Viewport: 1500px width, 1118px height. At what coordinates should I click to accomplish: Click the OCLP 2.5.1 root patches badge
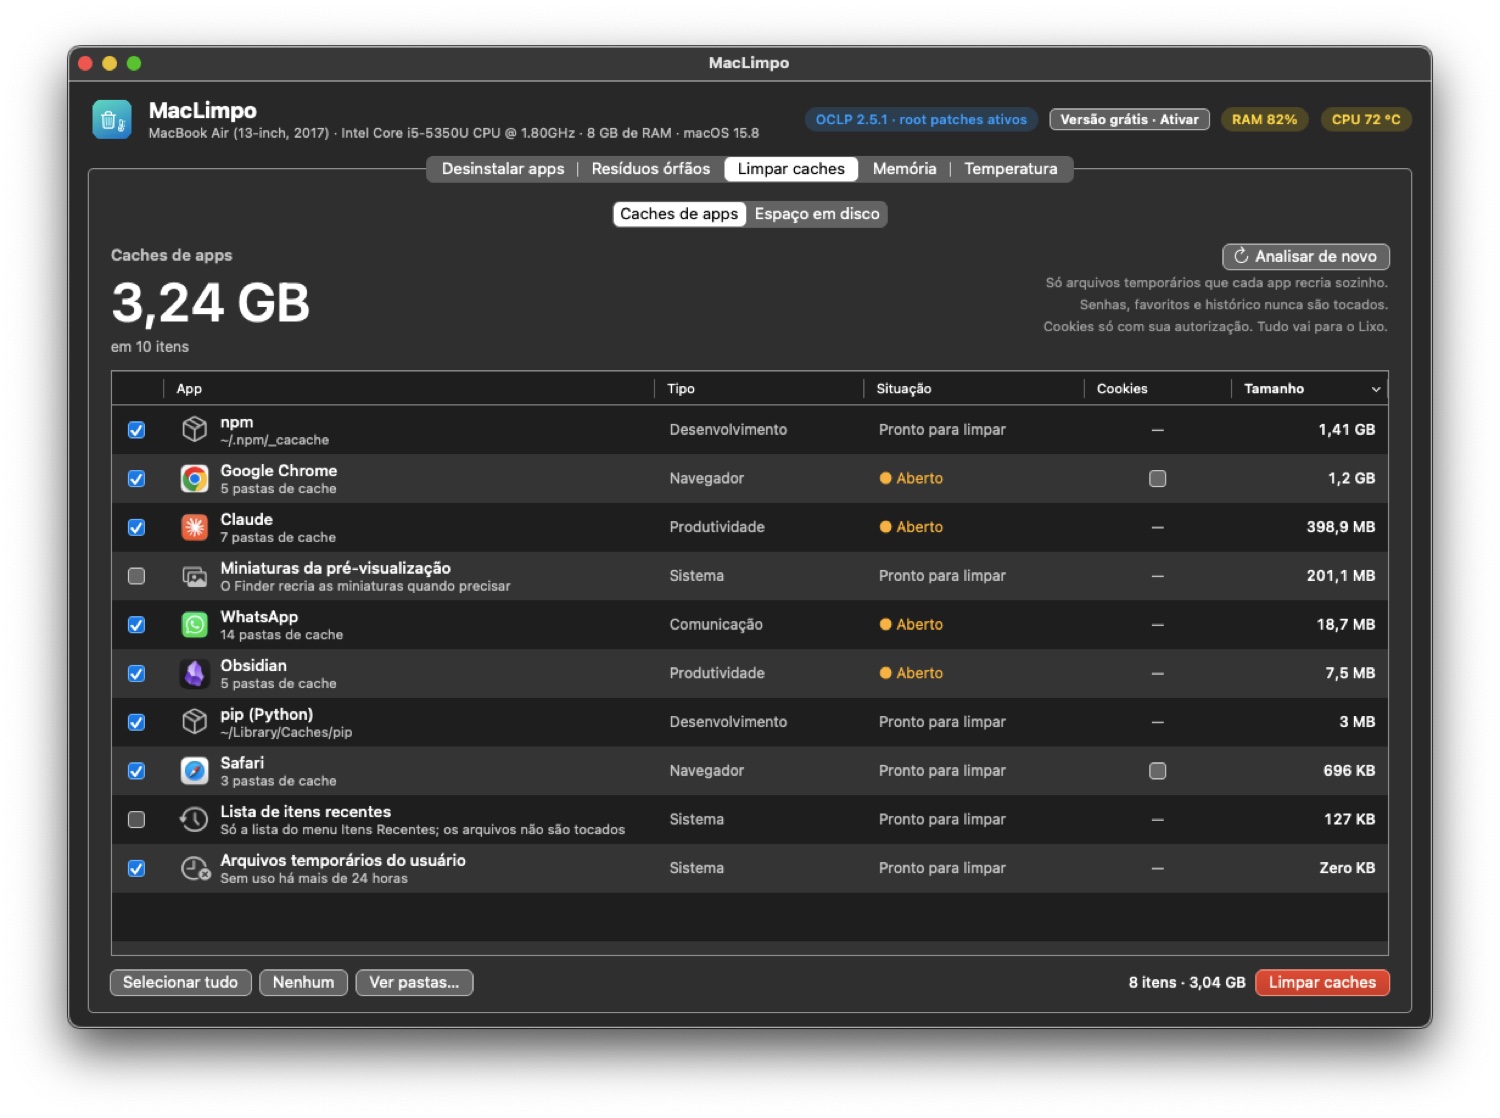coord(921,120)
